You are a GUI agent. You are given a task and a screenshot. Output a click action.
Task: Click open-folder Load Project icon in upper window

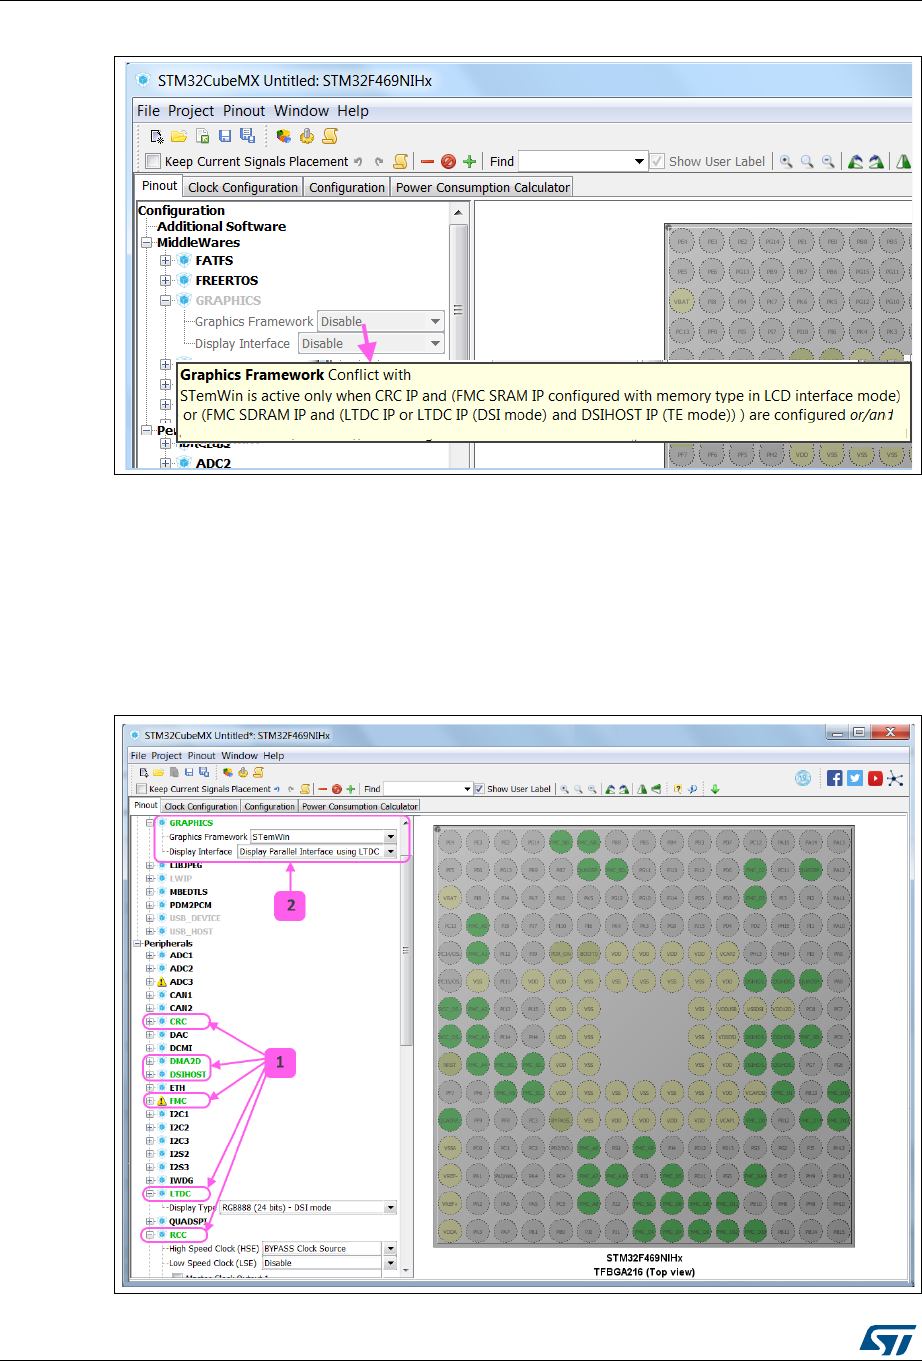tap(179, 136)
